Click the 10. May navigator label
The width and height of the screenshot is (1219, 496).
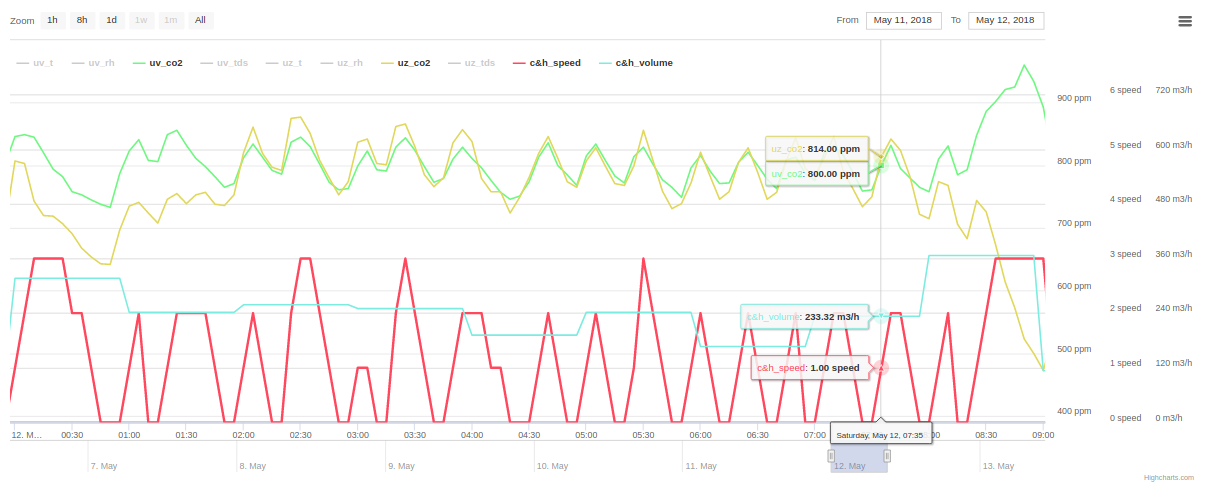(x=552, y=466)
